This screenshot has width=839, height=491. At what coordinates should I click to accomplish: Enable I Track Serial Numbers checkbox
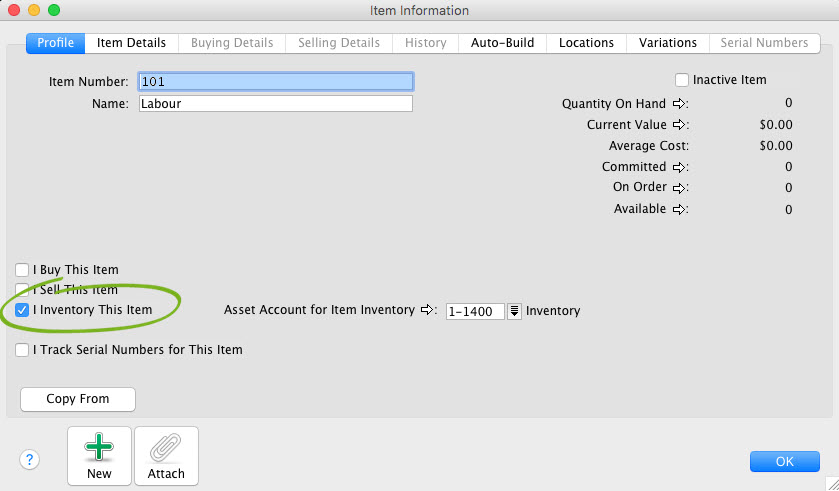(x=22, y=350)
